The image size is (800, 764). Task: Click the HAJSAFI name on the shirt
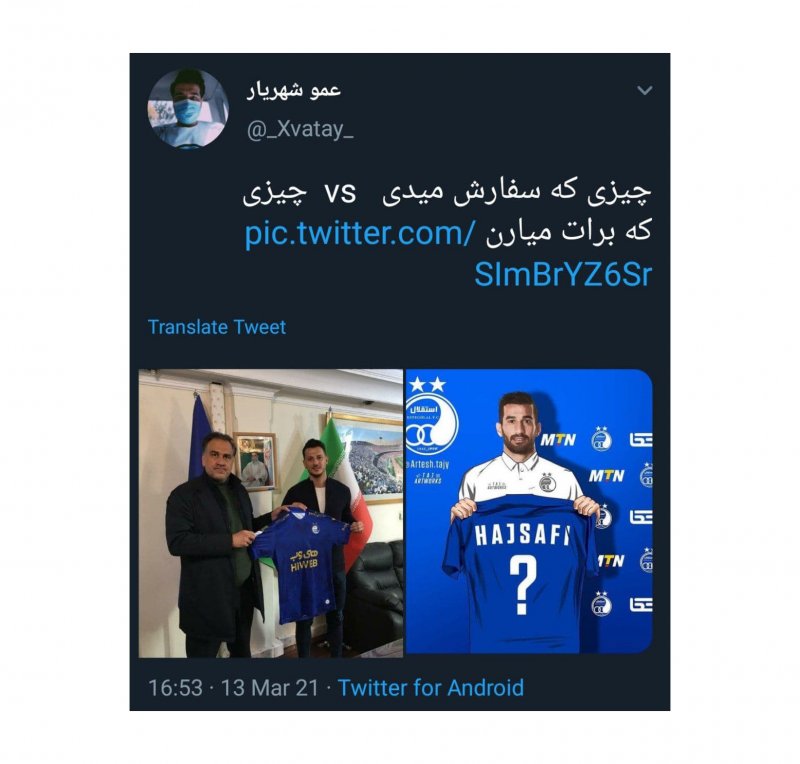point(522,536)
